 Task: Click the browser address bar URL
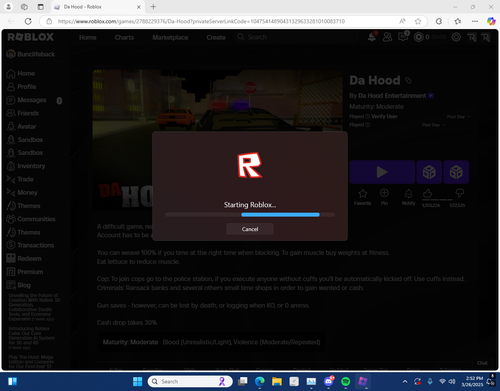point(201,21)
